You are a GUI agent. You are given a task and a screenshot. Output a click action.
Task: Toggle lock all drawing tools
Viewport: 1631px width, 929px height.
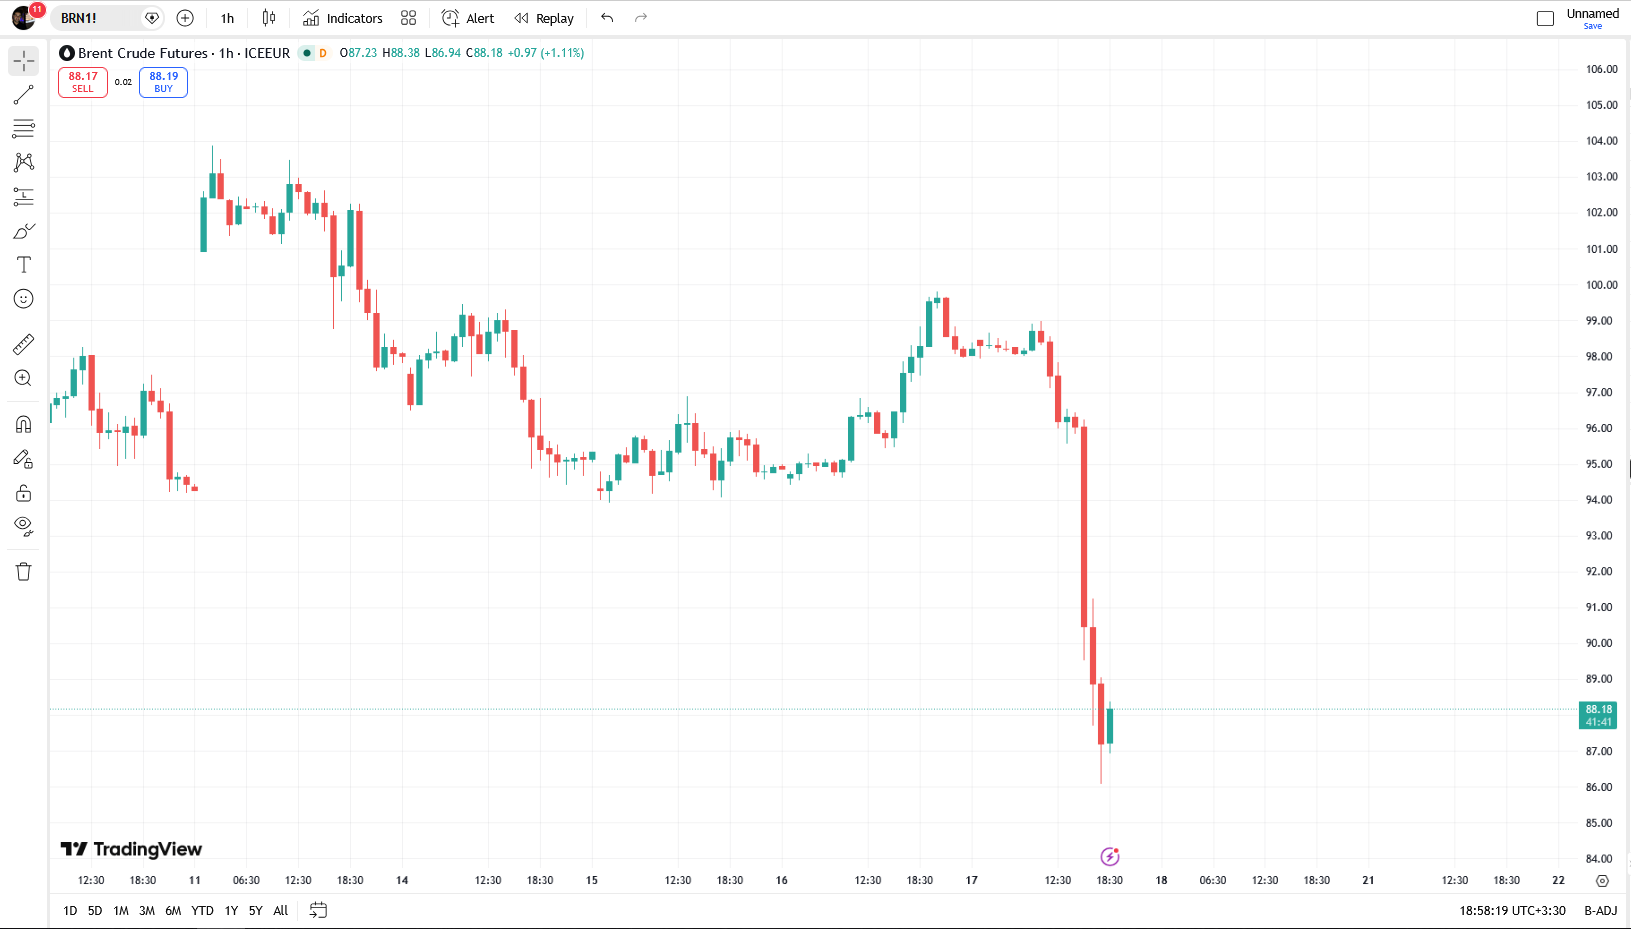coord(24,493)
